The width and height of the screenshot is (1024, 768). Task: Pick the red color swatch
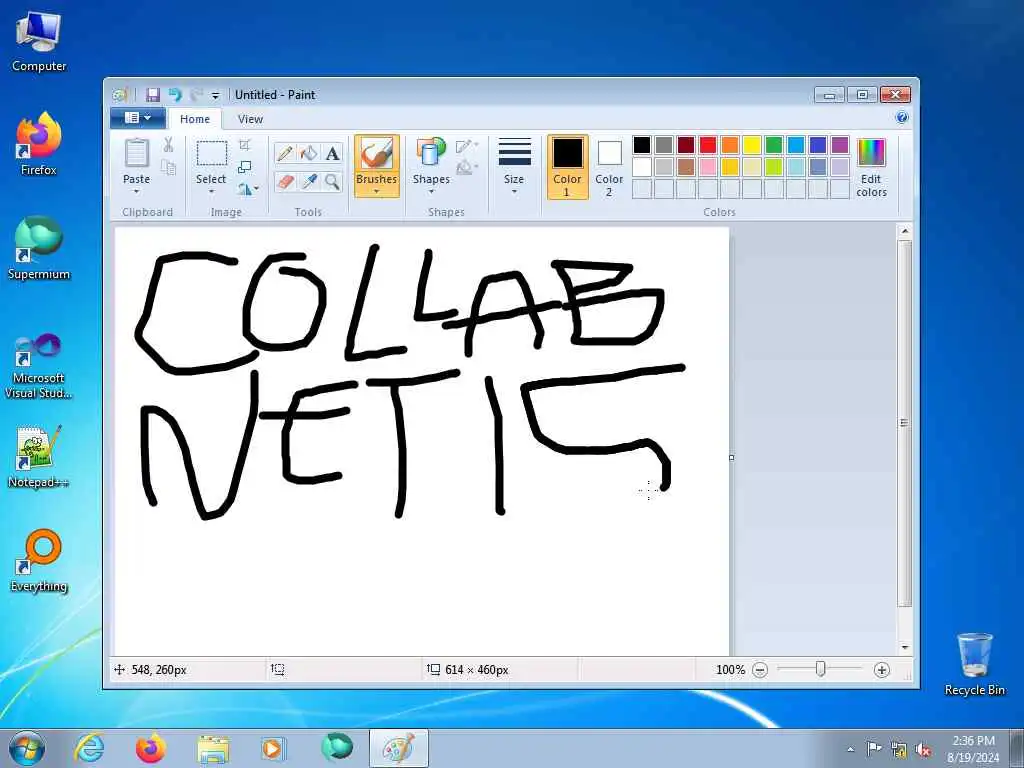[708, 145]
